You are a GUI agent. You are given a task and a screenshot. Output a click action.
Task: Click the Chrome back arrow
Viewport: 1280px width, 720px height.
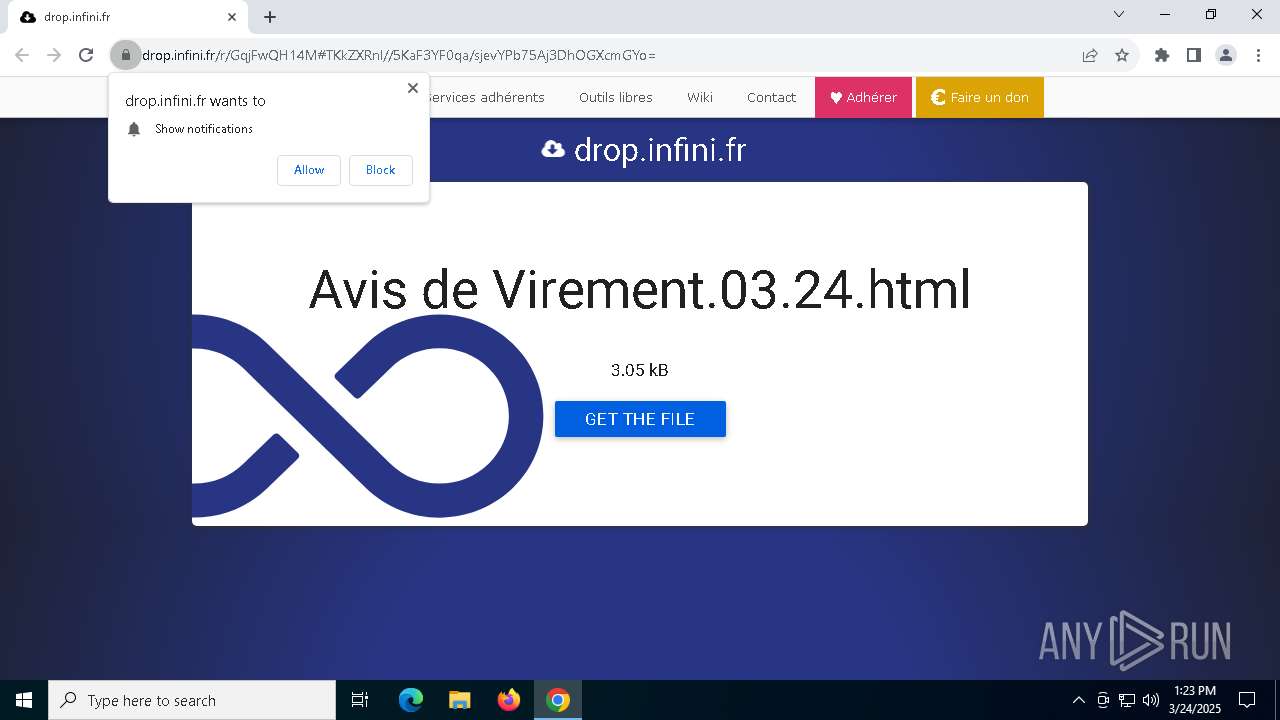click(x=22, y=55)
